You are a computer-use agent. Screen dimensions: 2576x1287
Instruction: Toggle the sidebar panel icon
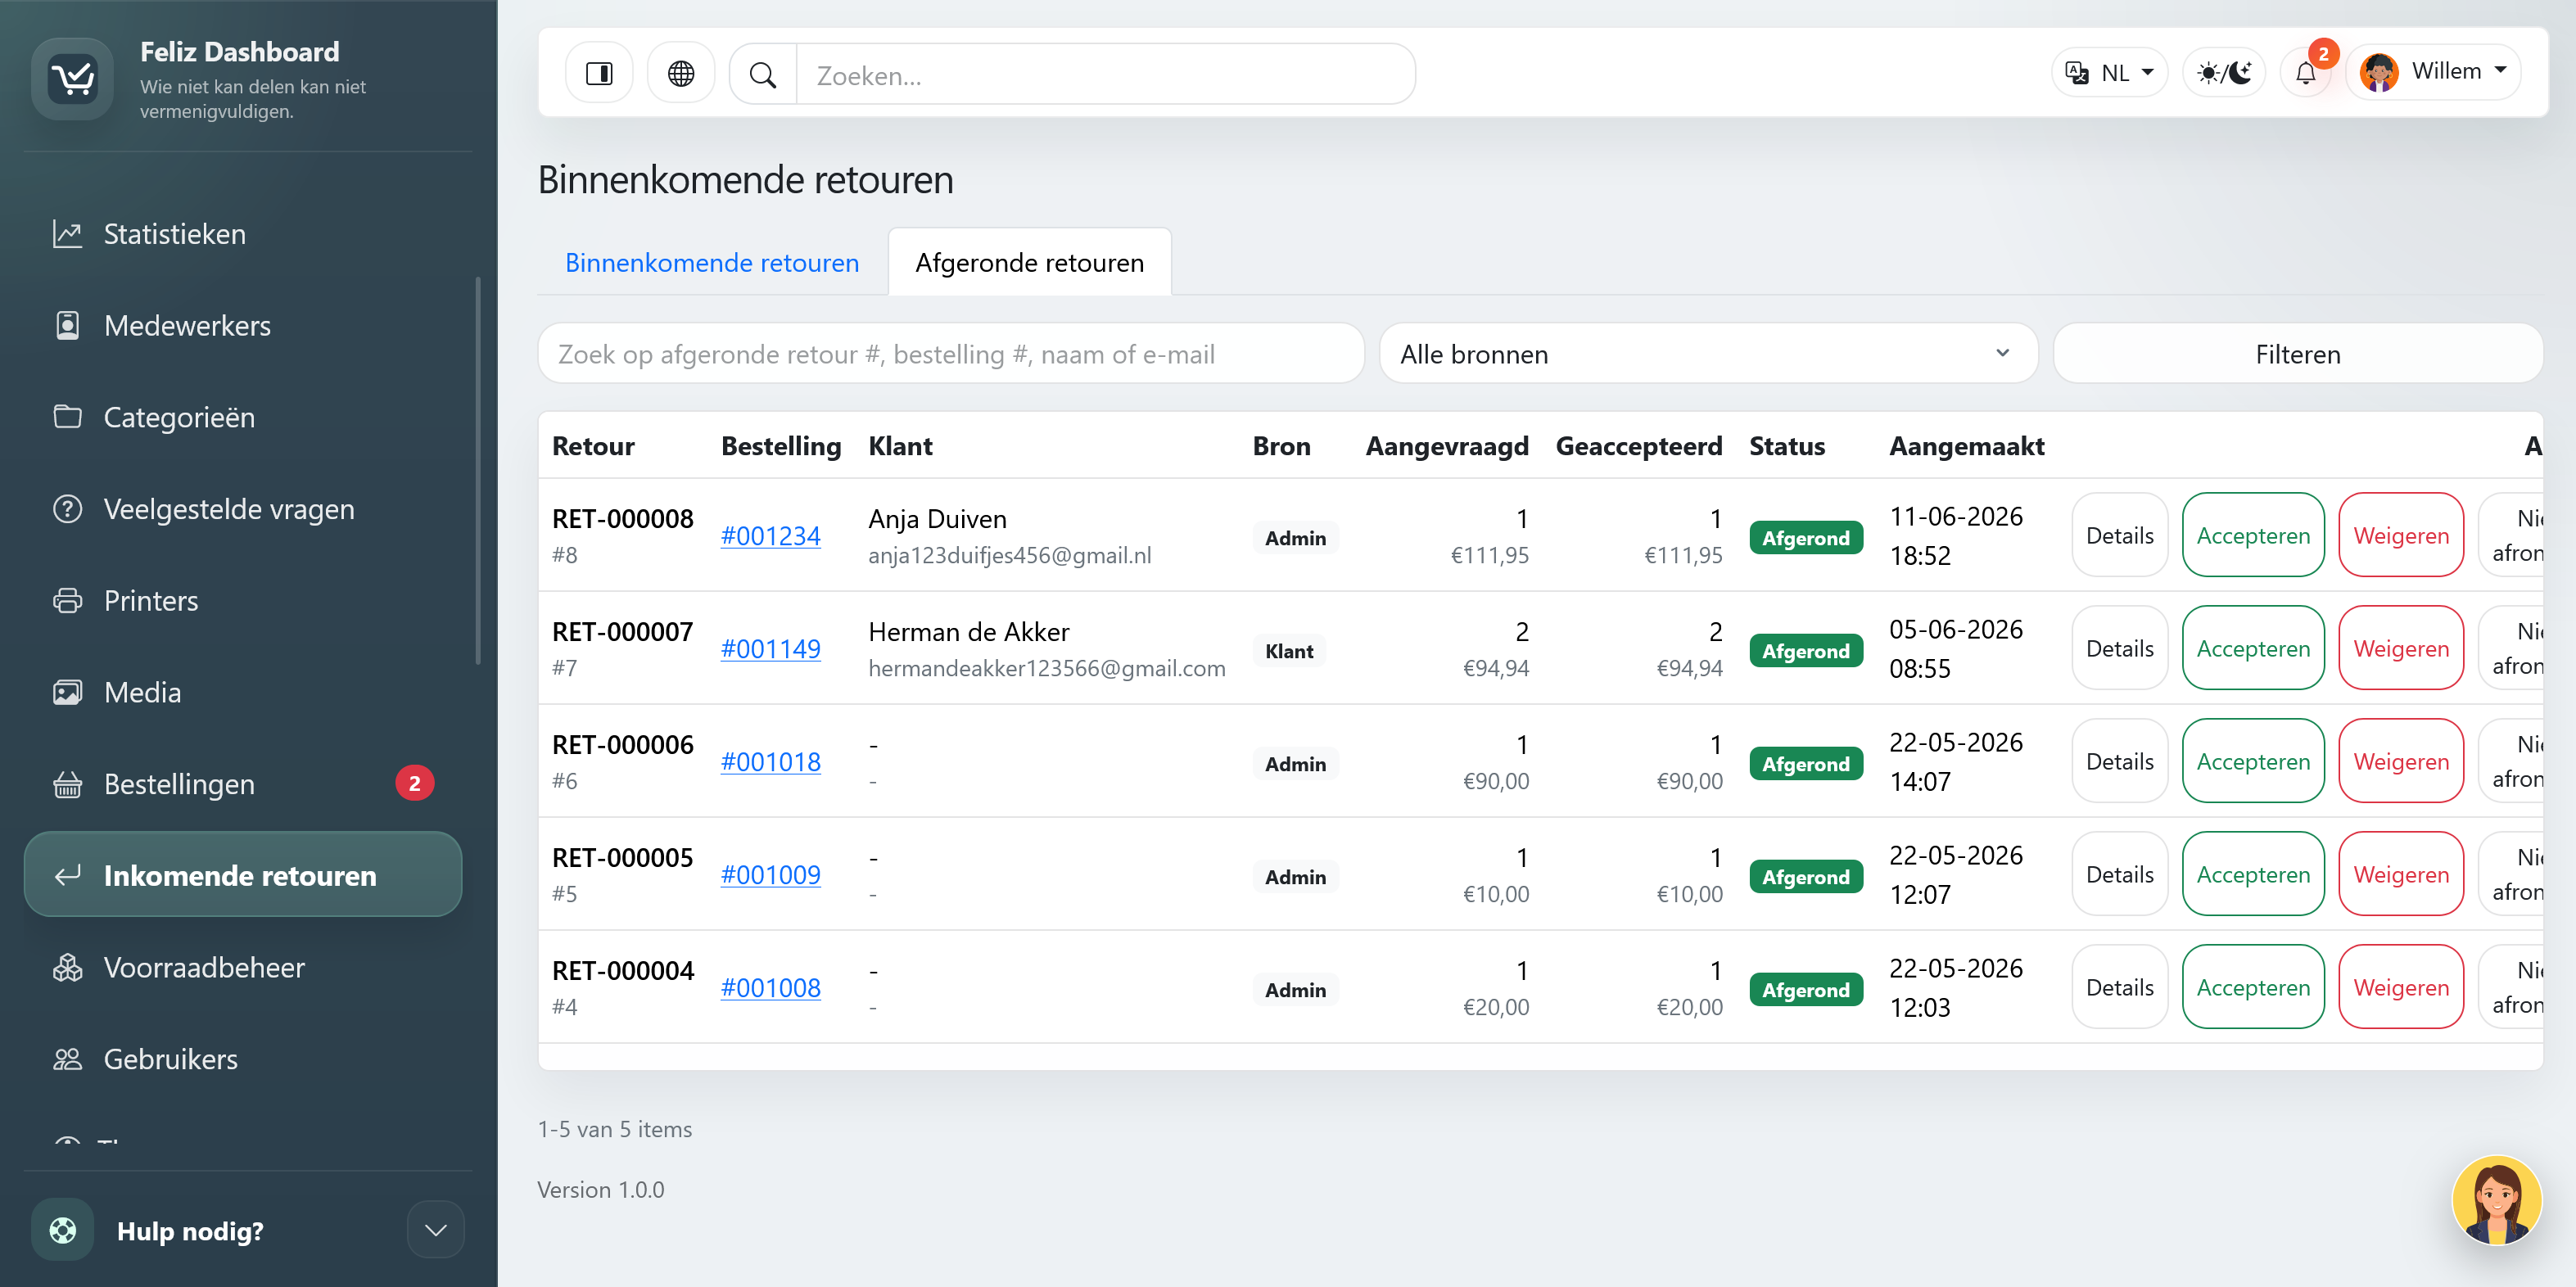click(599, 73)
